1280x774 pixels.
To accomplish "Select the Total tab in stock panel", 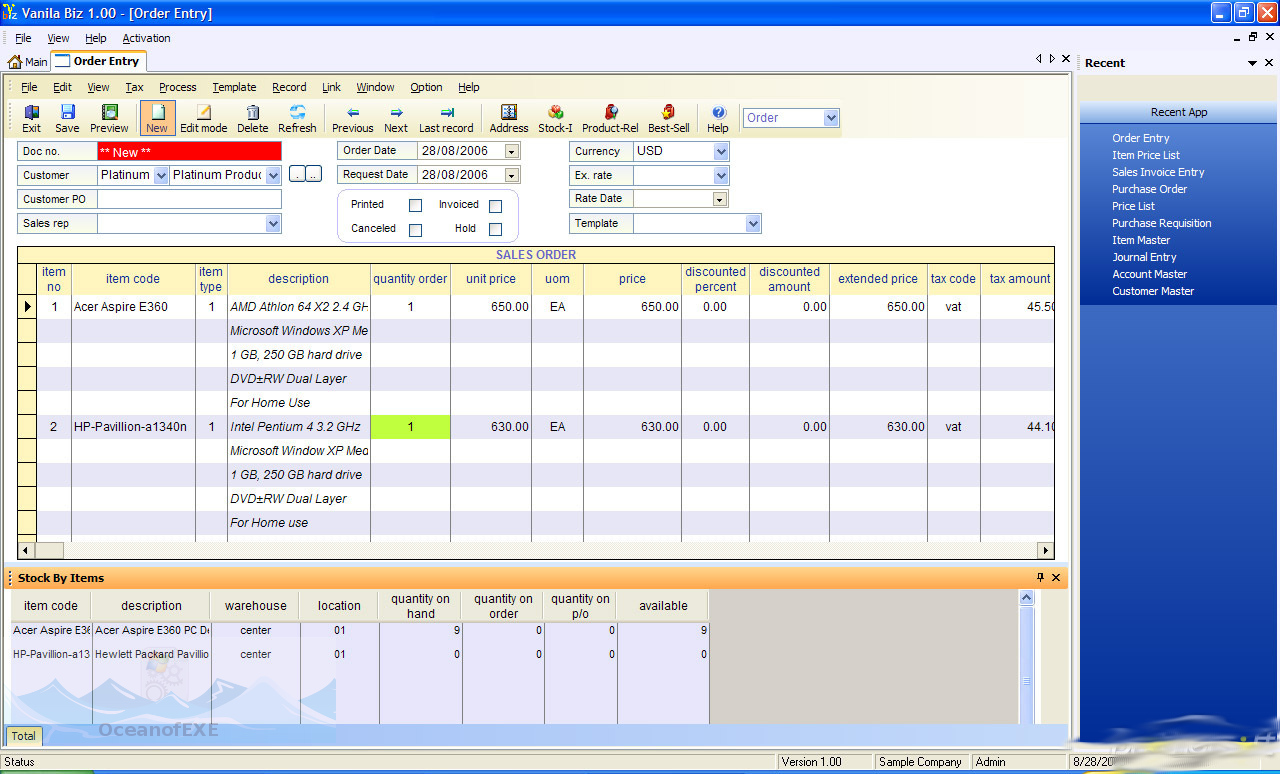I will (24, 736).
